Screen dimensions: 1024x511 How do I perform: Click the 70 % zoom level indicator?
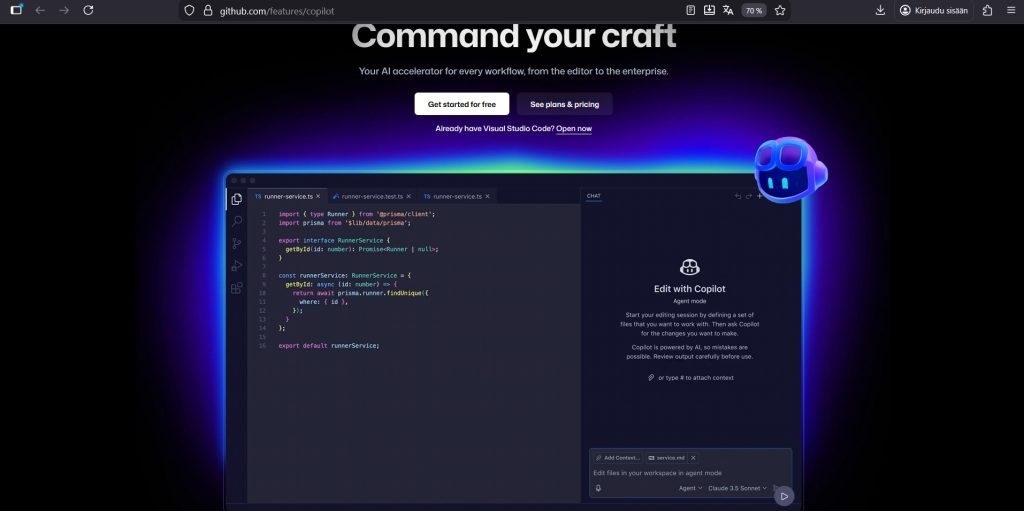[754, 10]
